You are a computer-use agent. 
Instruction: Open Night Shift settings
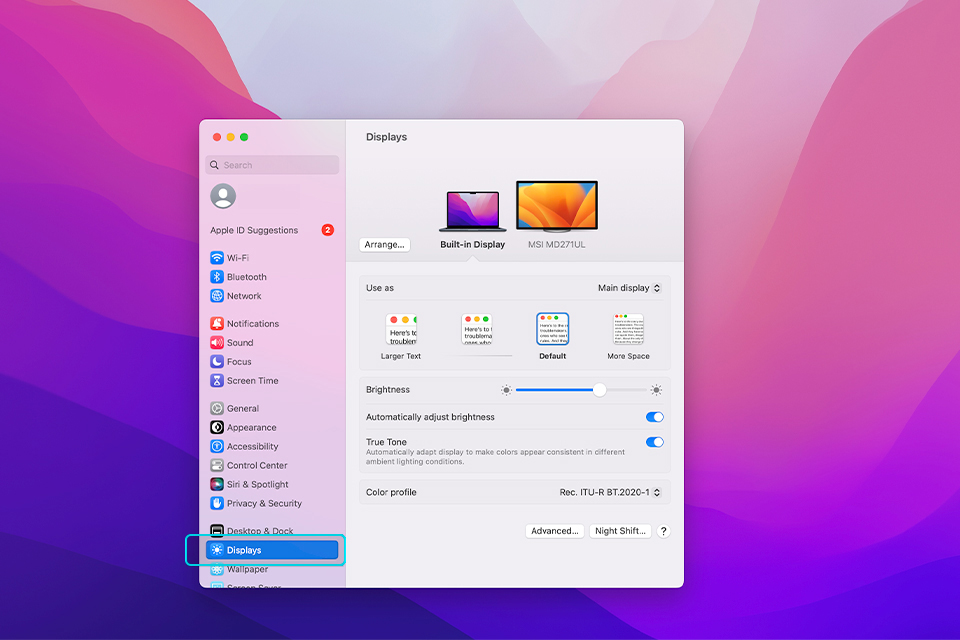[620, 531]
